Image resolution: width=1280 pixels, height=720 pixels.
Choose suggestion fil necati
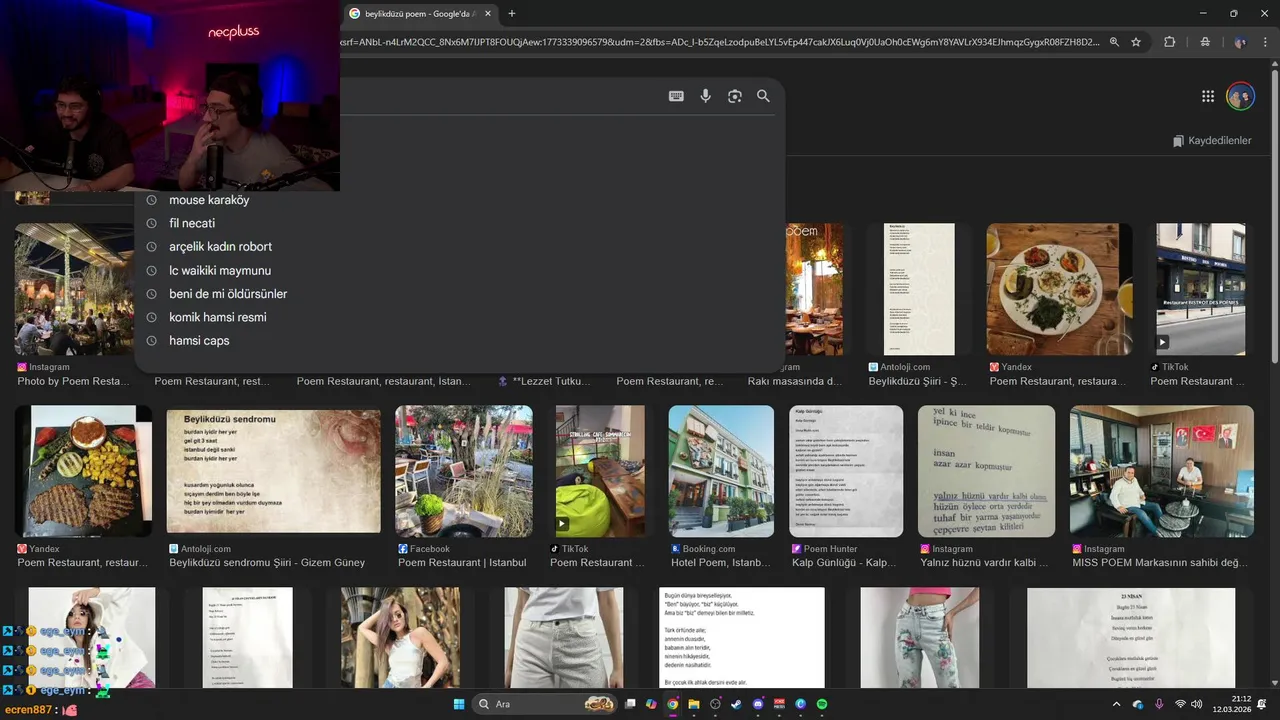pyautogui.click(x=192, y=223)
